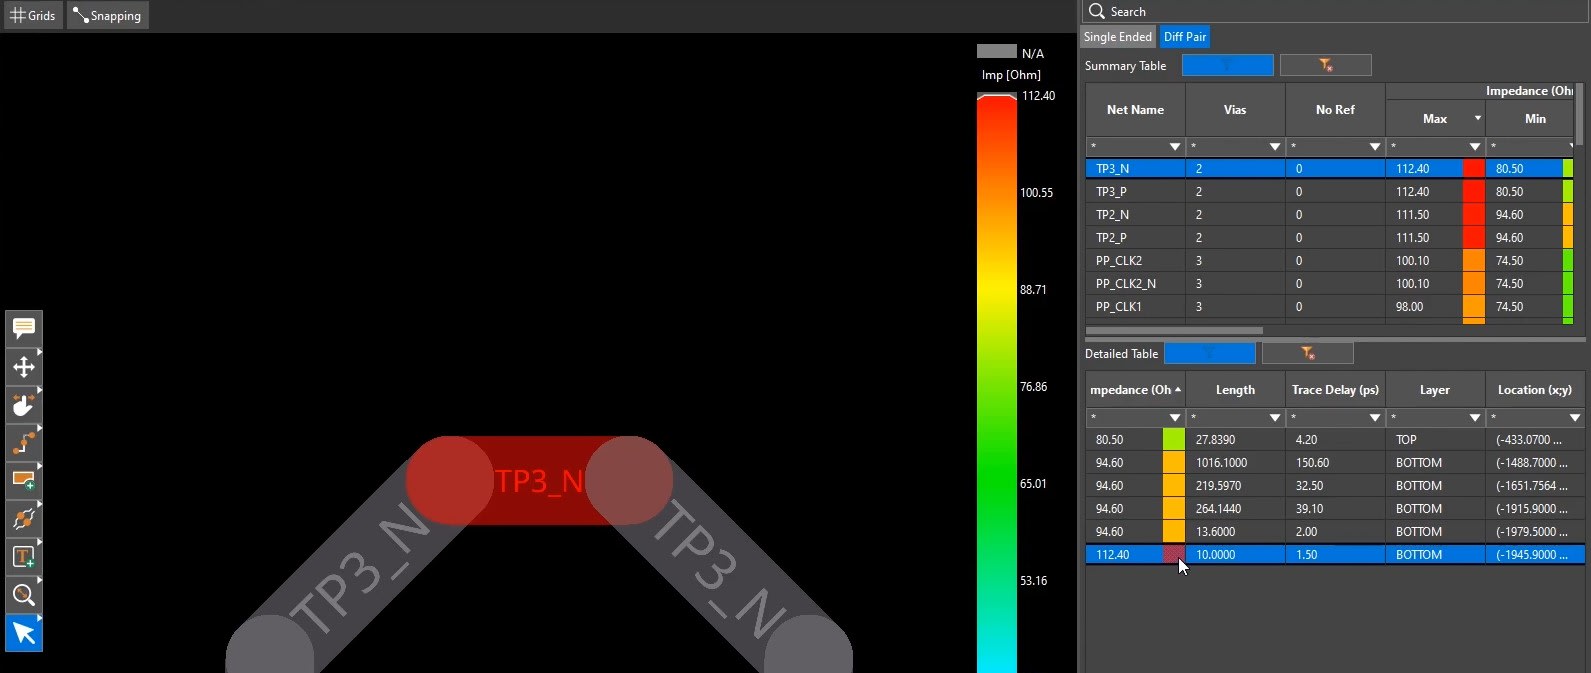This screenshot has height=673, width=1591.
Task: Sort by the Trace Delay (ps) header
Action: [1335, 390]
